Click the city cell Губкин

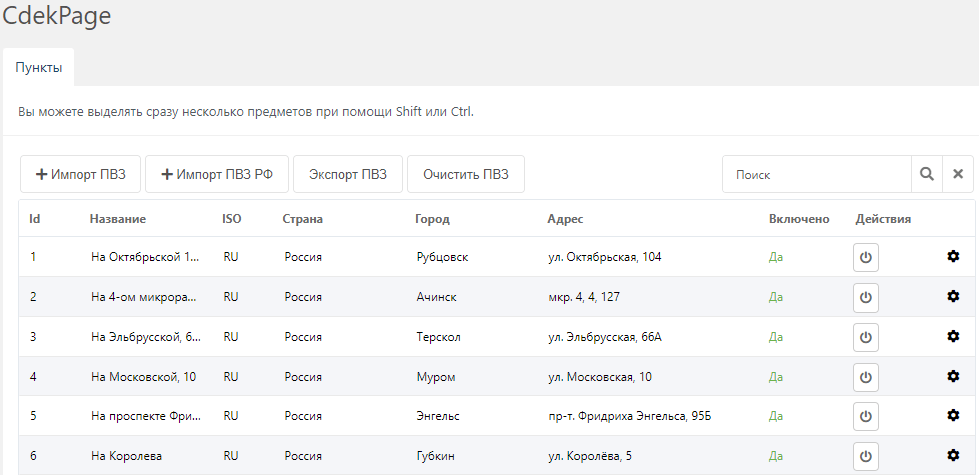tap(435, 456)
